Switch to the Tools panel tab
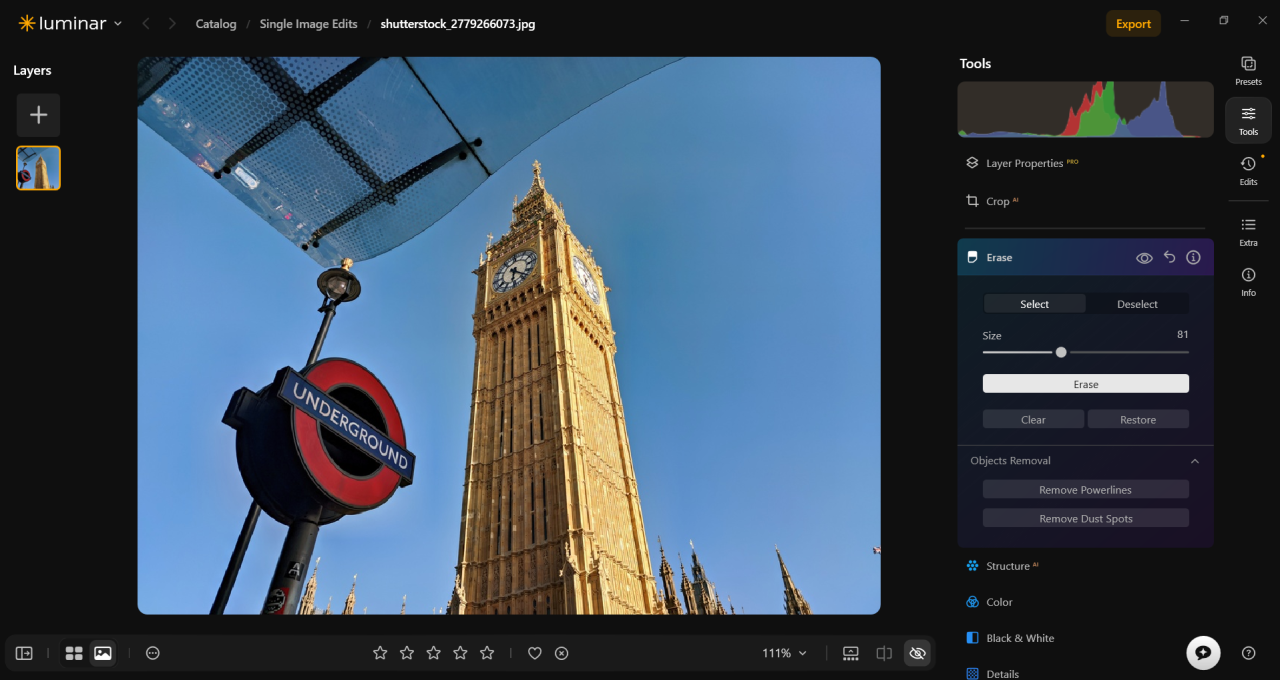The image size is (1280, 680). [x=1248, y=120]
